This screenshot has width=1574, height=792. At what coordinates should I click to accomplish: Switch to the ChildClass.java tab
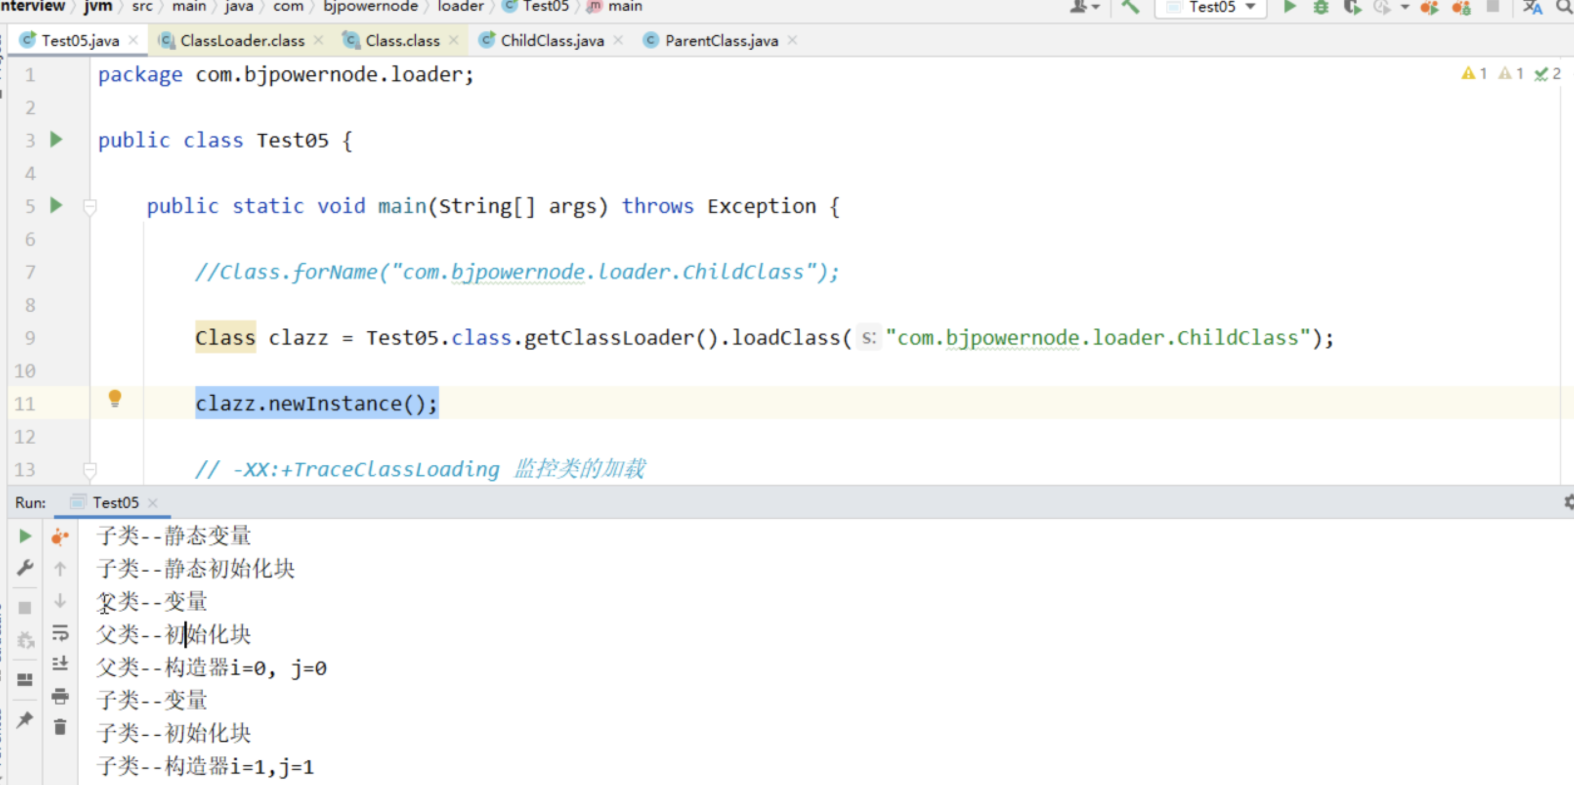pos(551,41)
